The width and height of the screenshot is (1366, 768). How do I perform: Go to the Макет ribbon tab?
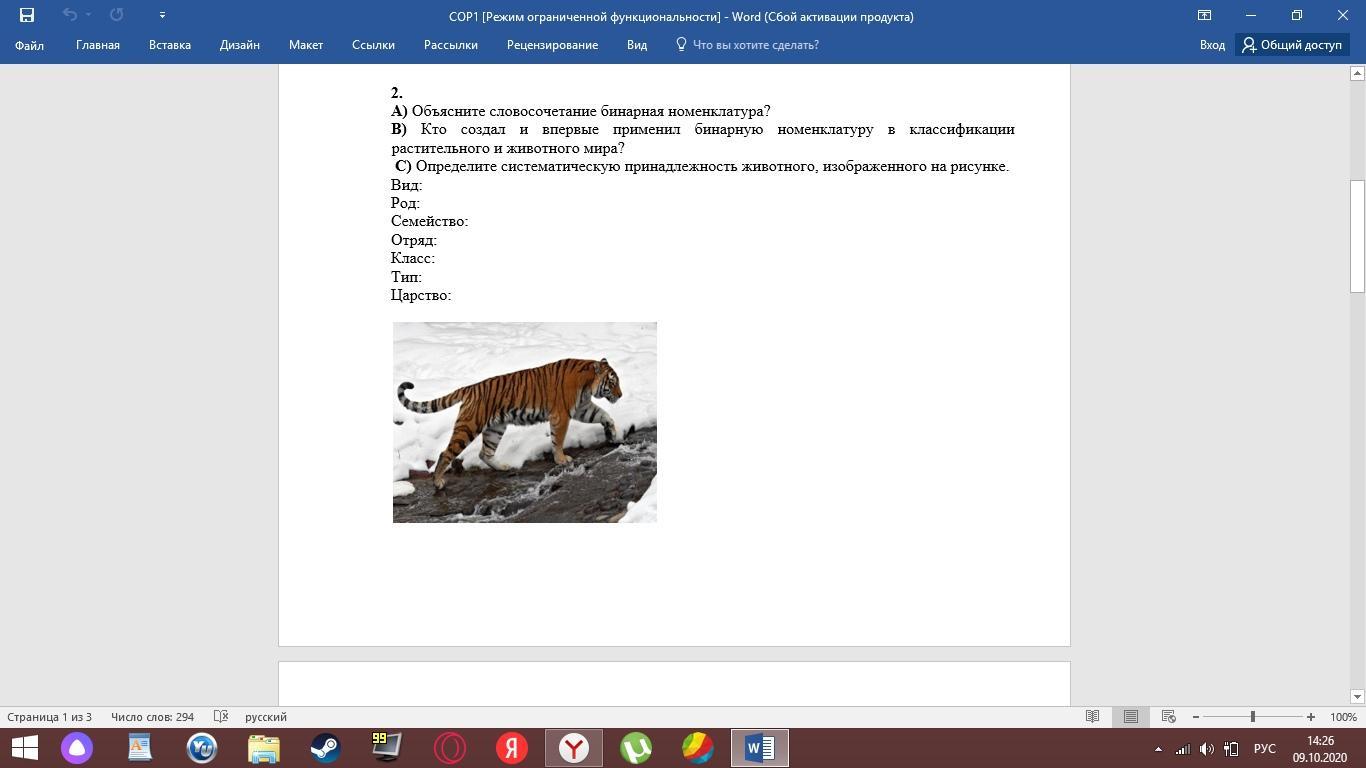(x=306, y=45)
